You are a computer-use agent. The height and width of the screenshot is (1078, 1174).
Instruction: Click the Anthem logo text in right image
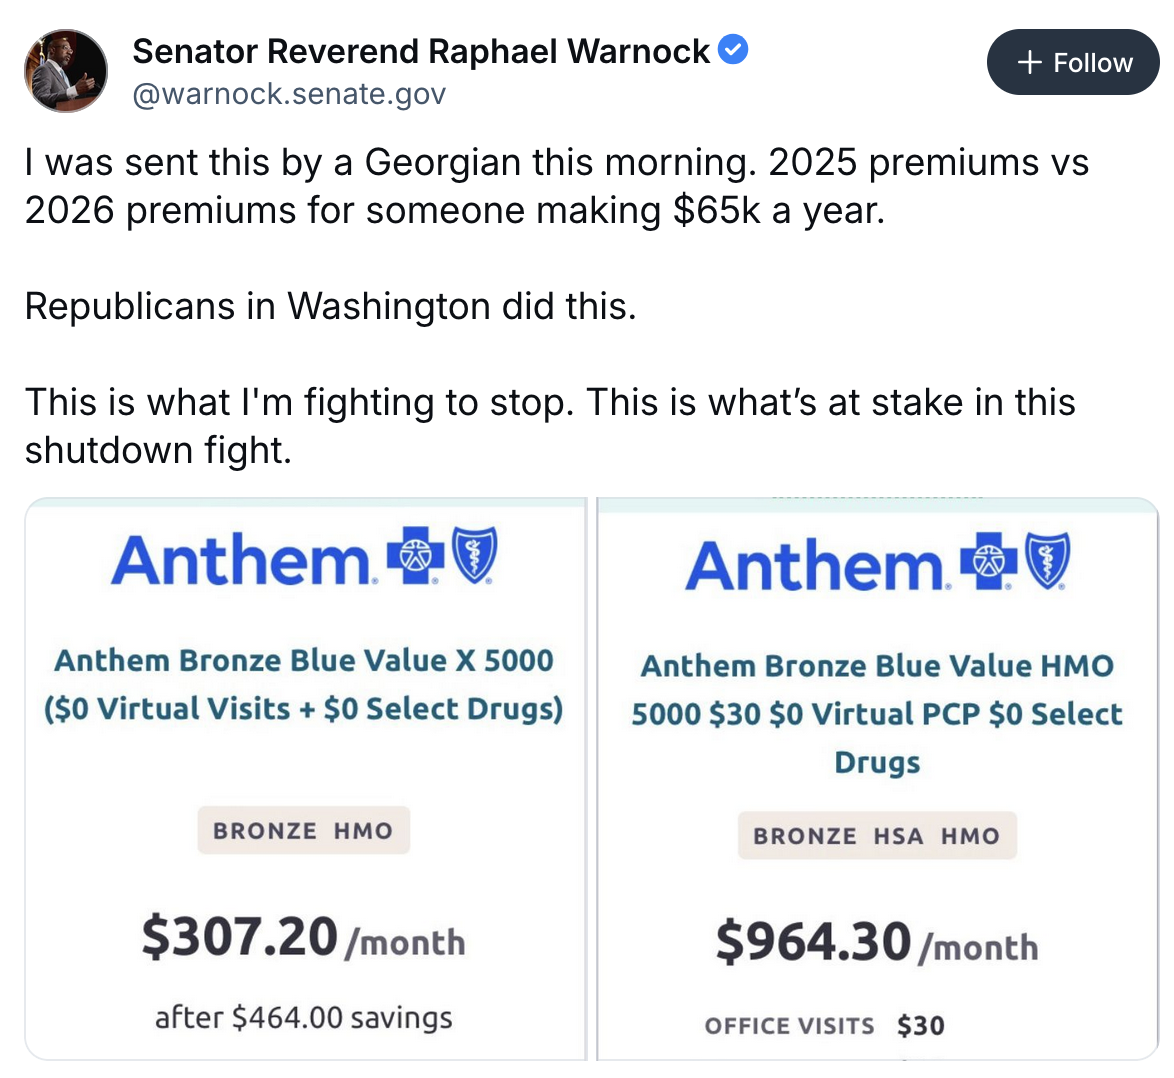tap(815, 566)
